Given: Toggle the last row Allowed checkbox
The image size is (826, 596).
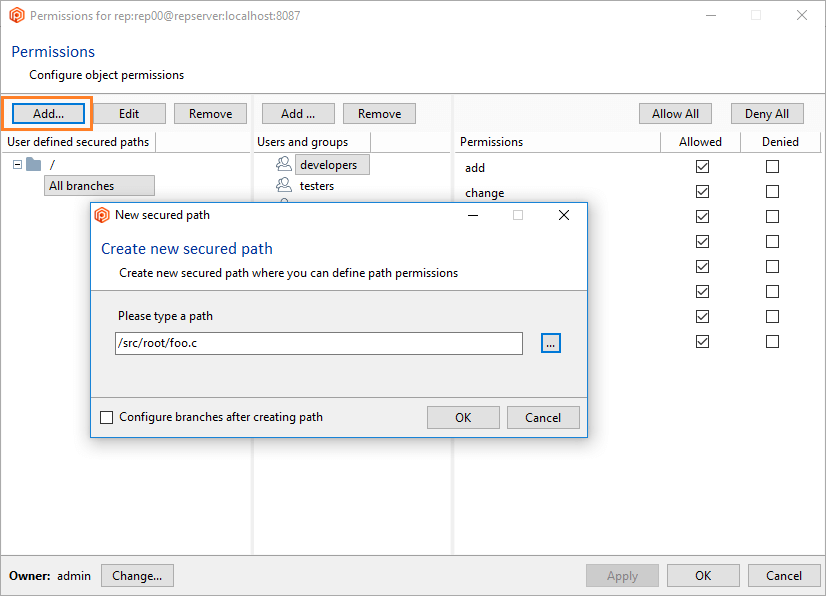Looking at the screenshot, I should tap(702, 341).
